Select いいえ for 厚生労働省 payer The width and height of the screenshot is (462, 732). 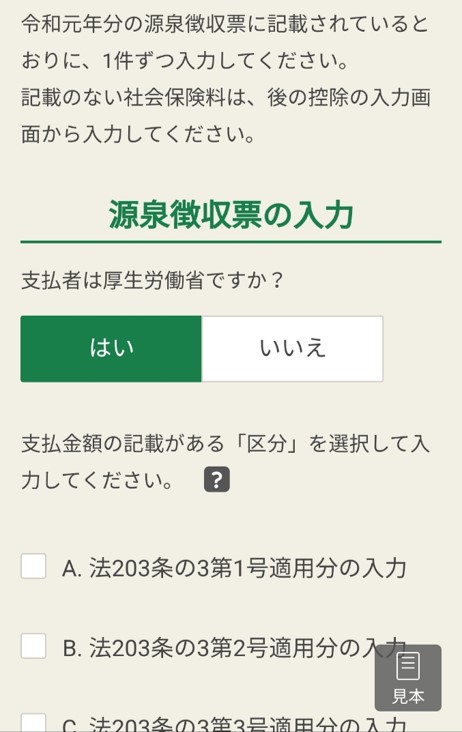292,349
